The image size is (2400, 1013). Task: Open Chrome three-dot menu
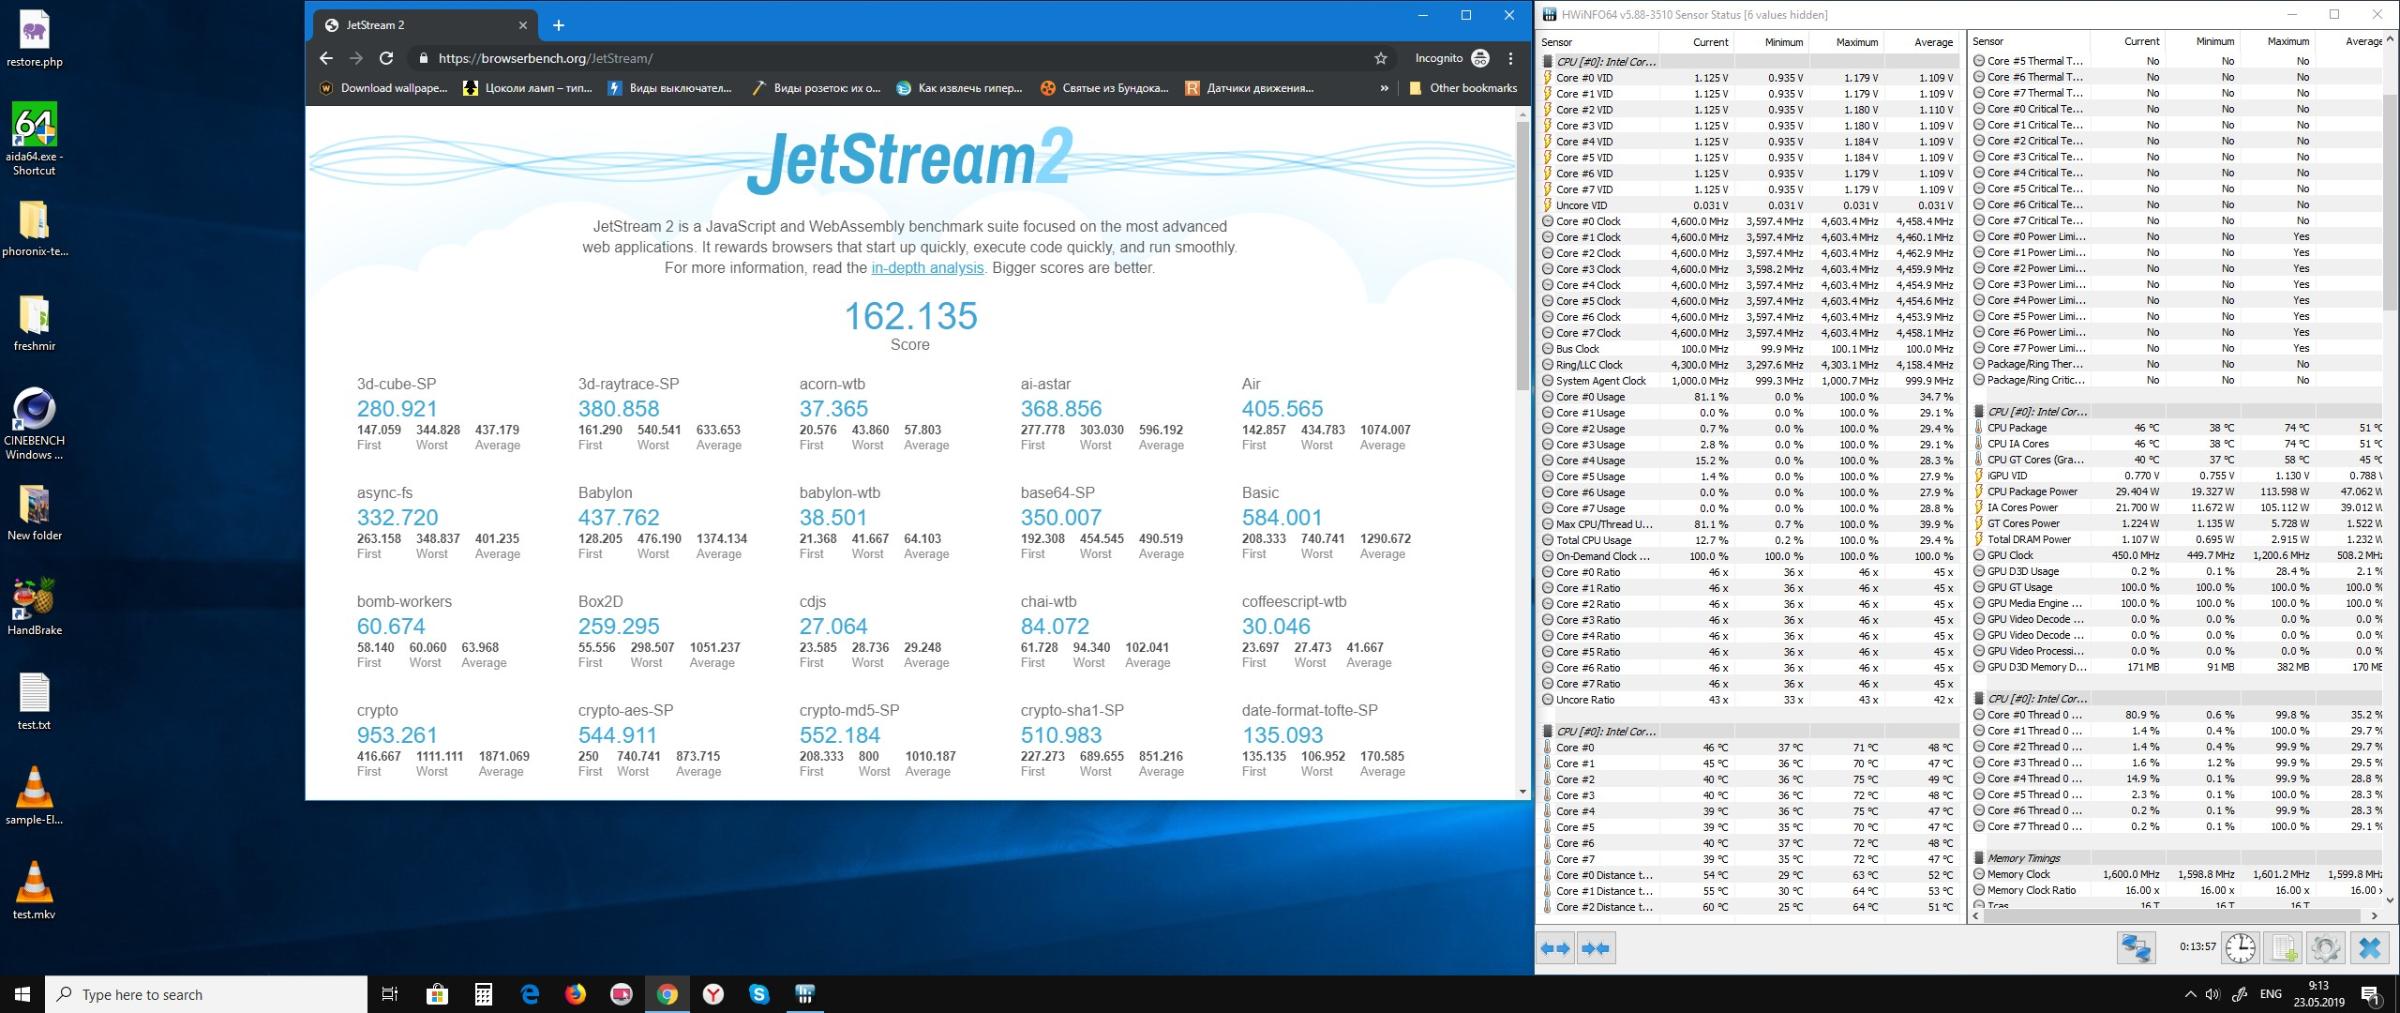coord(1511,58)
